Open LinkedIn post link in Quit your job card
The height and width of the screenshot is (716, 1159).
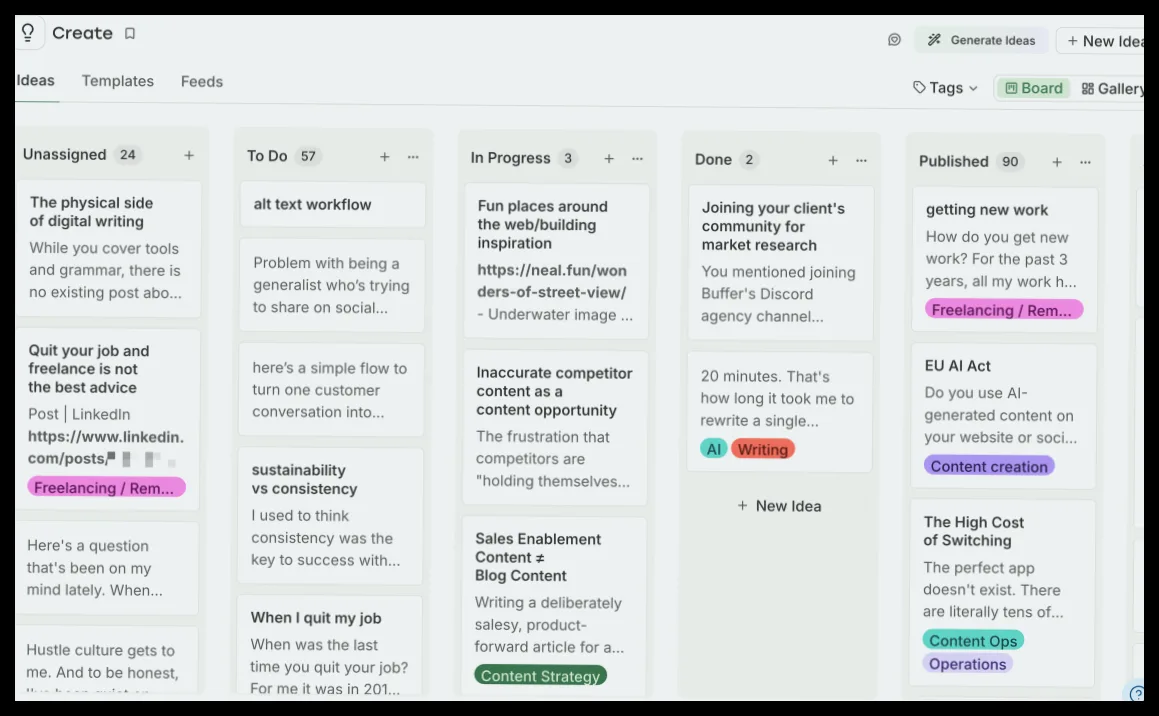click(106, 448)
